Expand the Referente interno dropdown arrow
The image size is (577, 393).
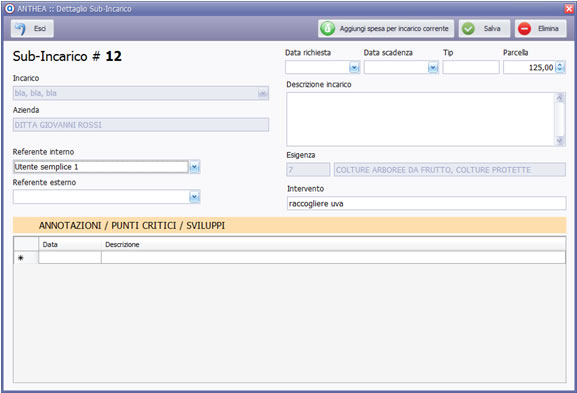(195, 167)
